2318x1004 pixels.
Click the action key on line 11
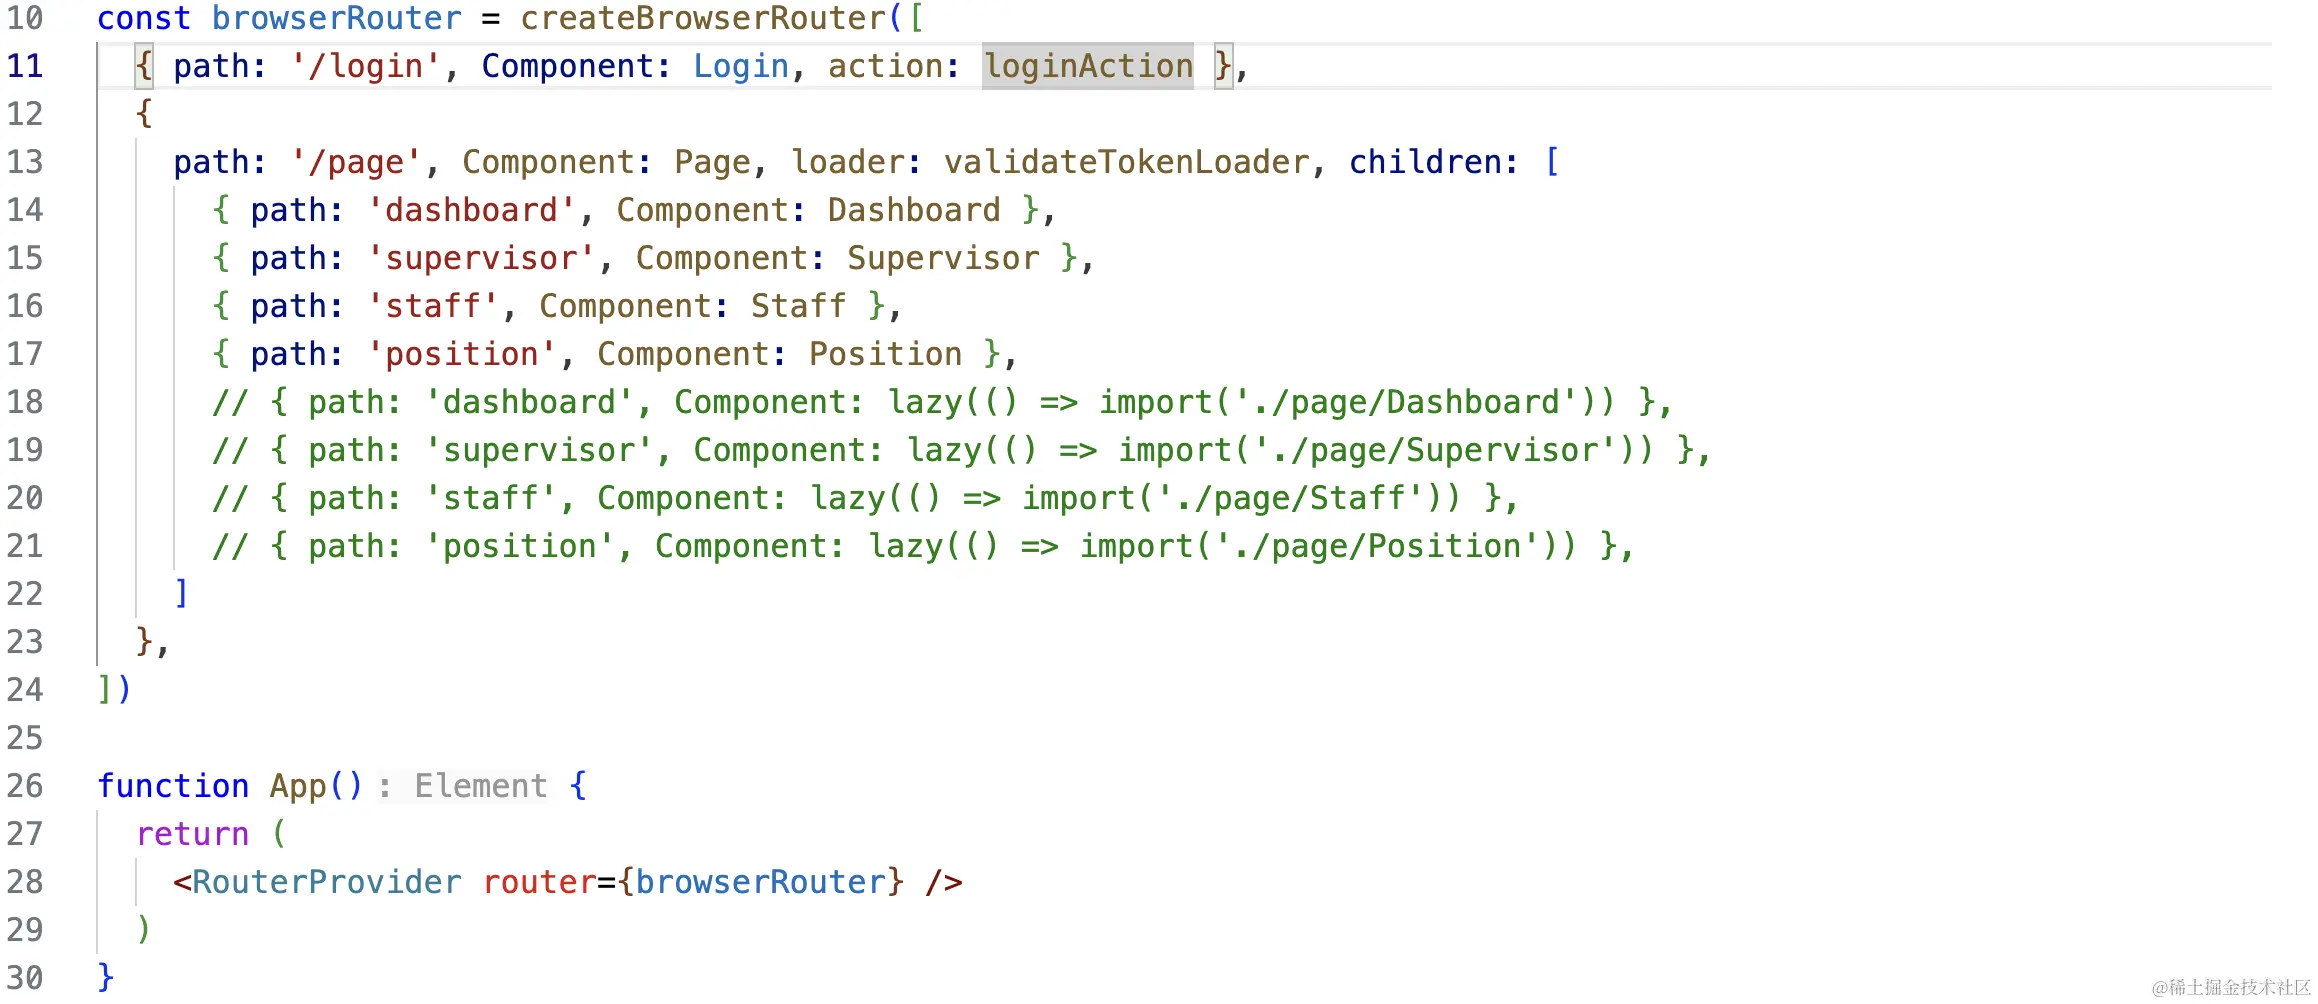coord(886,66)
